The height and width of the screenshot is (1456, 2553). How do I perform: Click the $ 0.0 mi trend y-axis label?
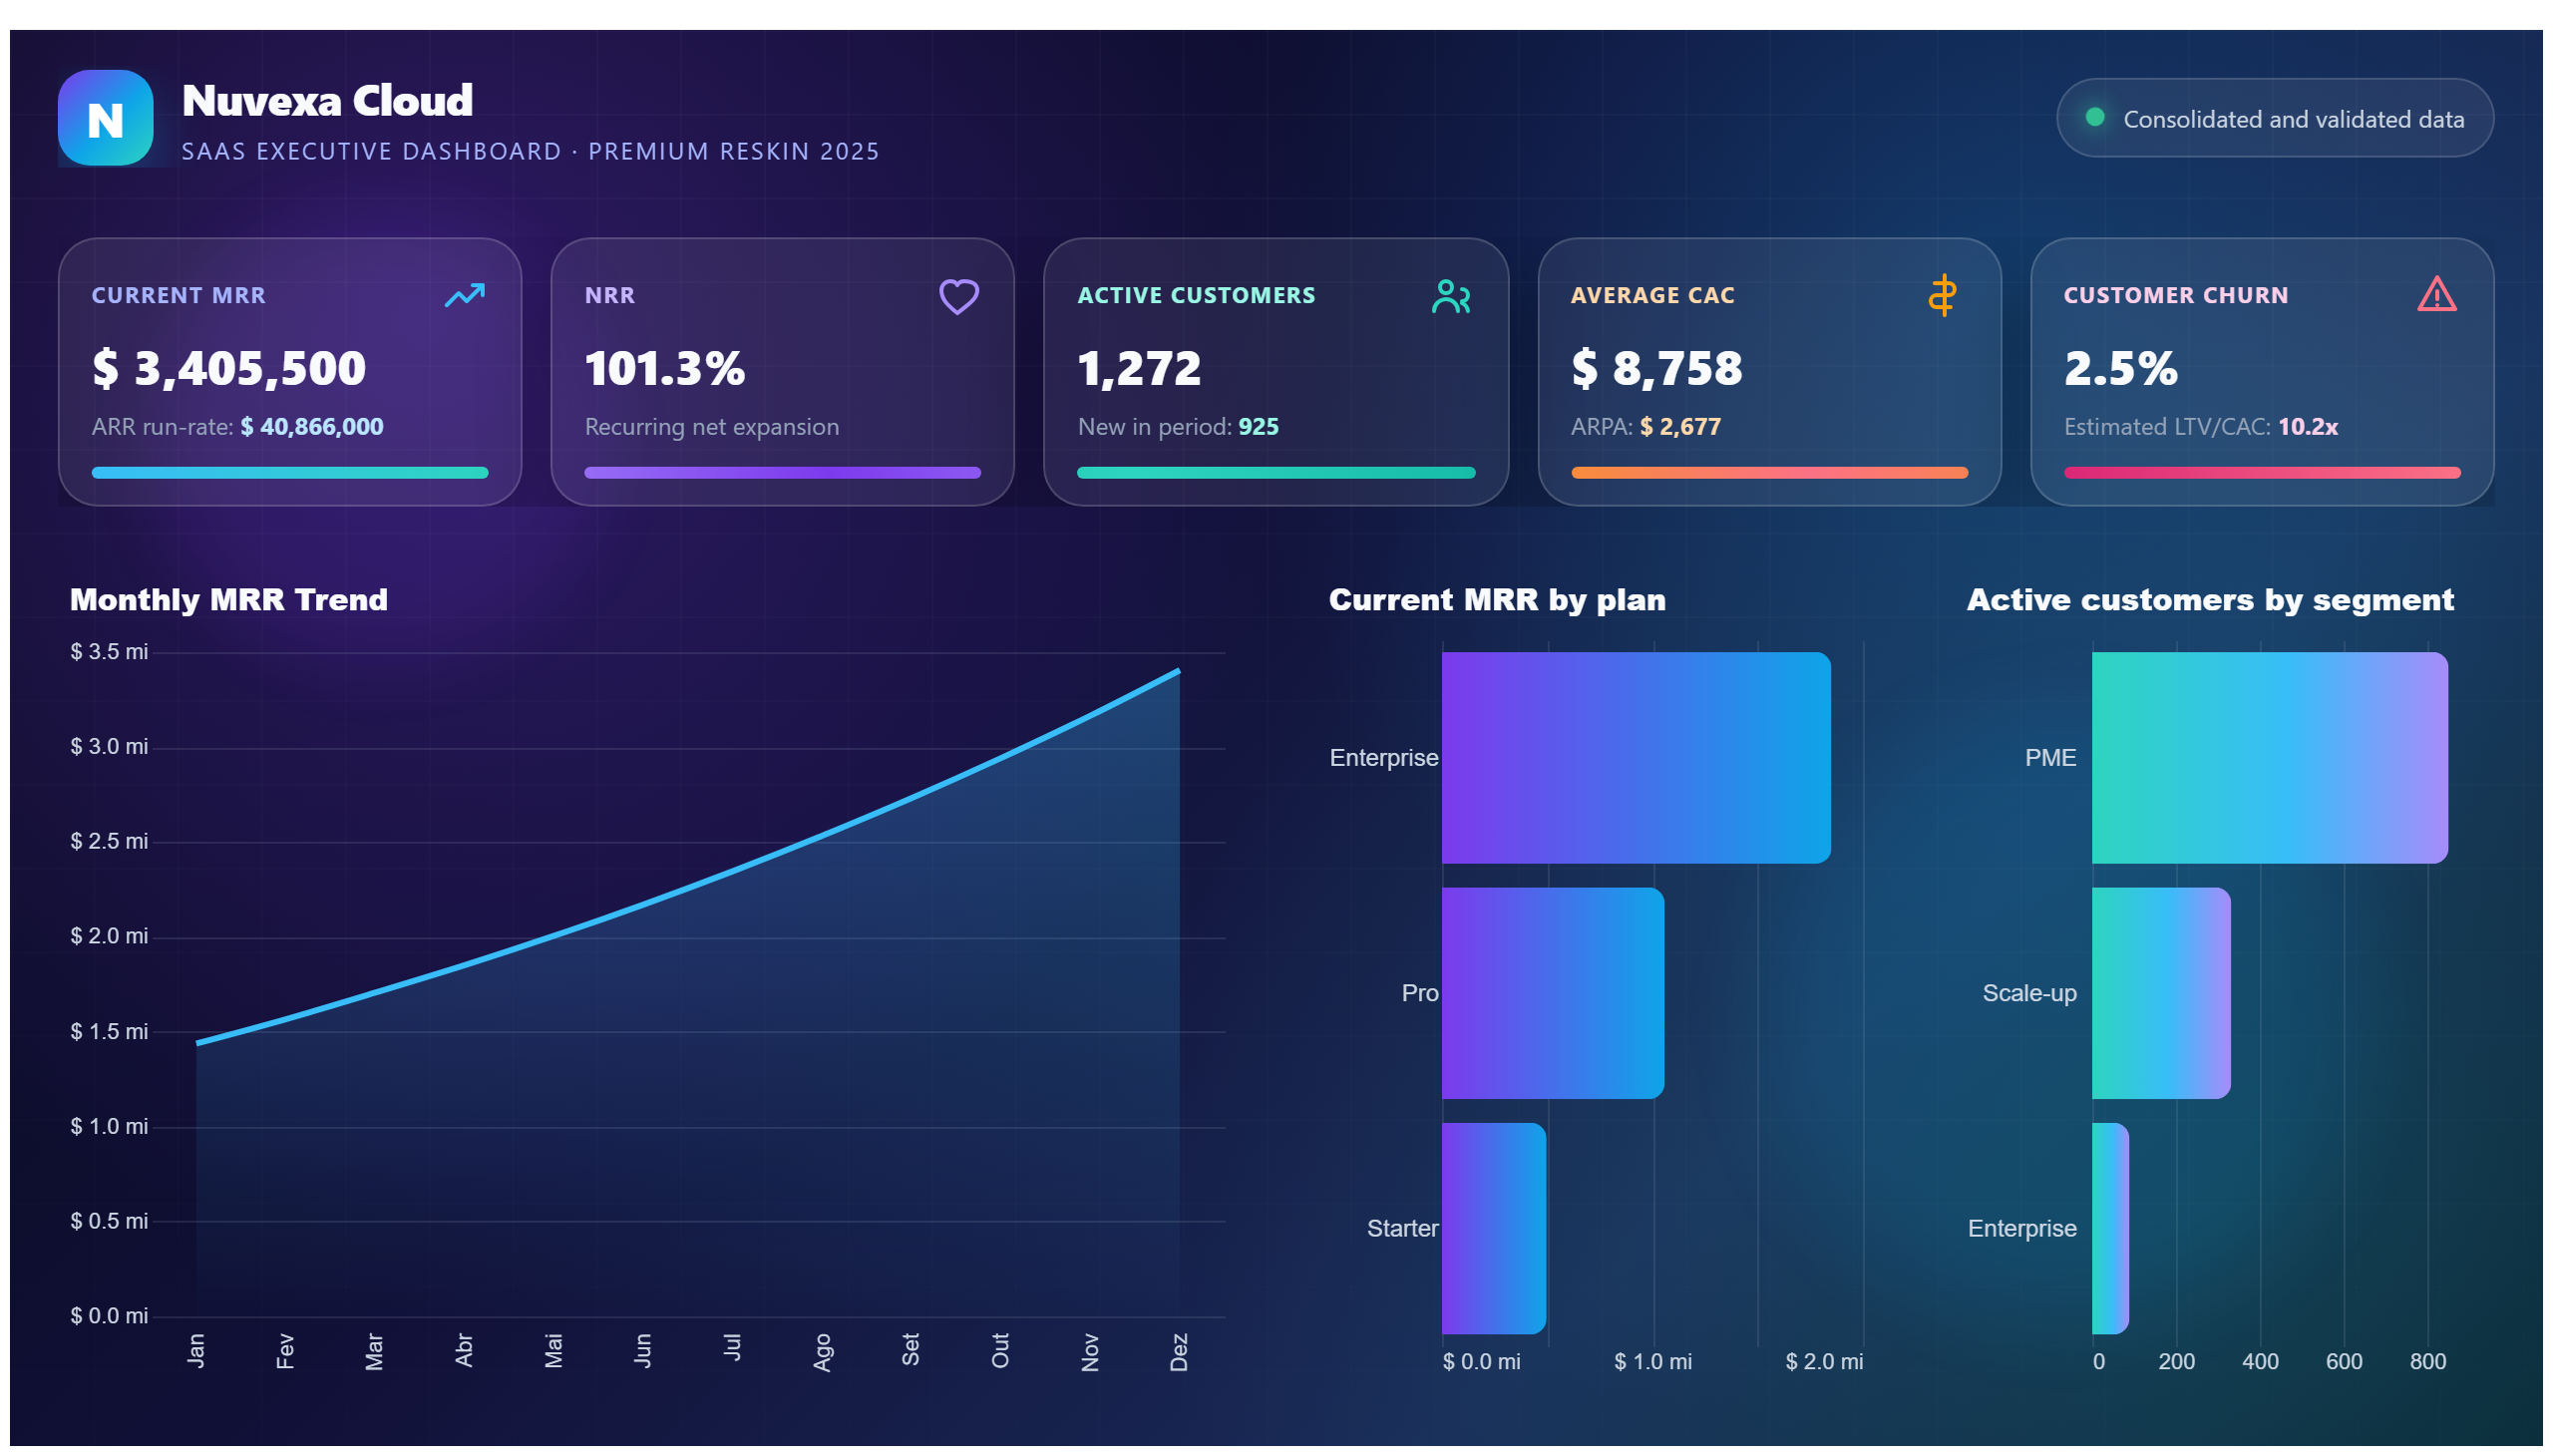(x=109, y=1316)
